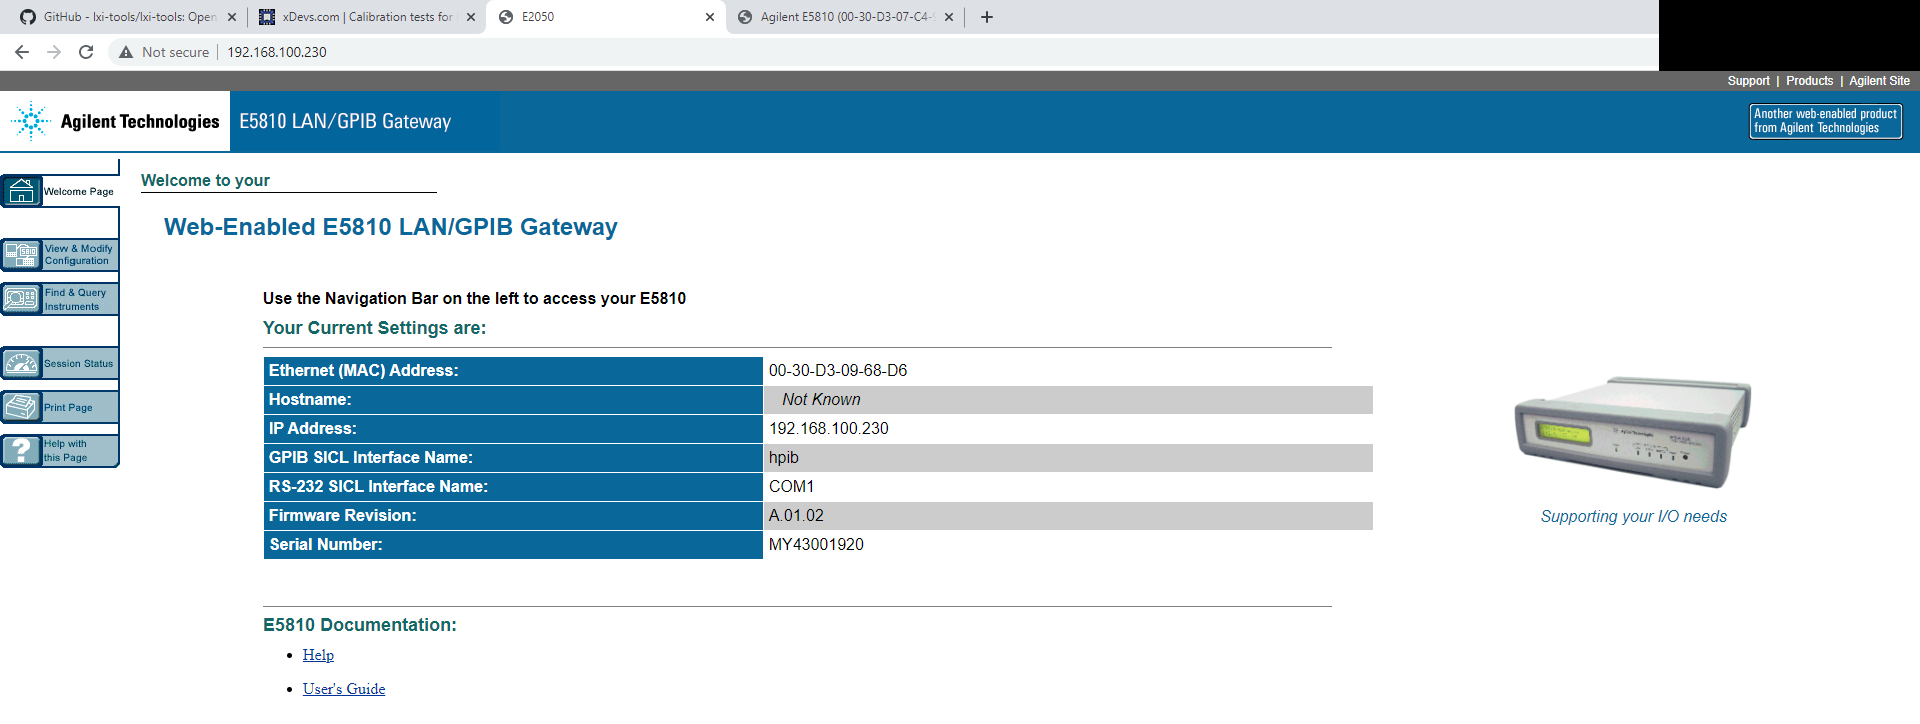This screenshot has width=1920, height=724.
Task: Click the Agilent Technologies starburst logo
Action: pyautogui.click(x=31, y=121)
